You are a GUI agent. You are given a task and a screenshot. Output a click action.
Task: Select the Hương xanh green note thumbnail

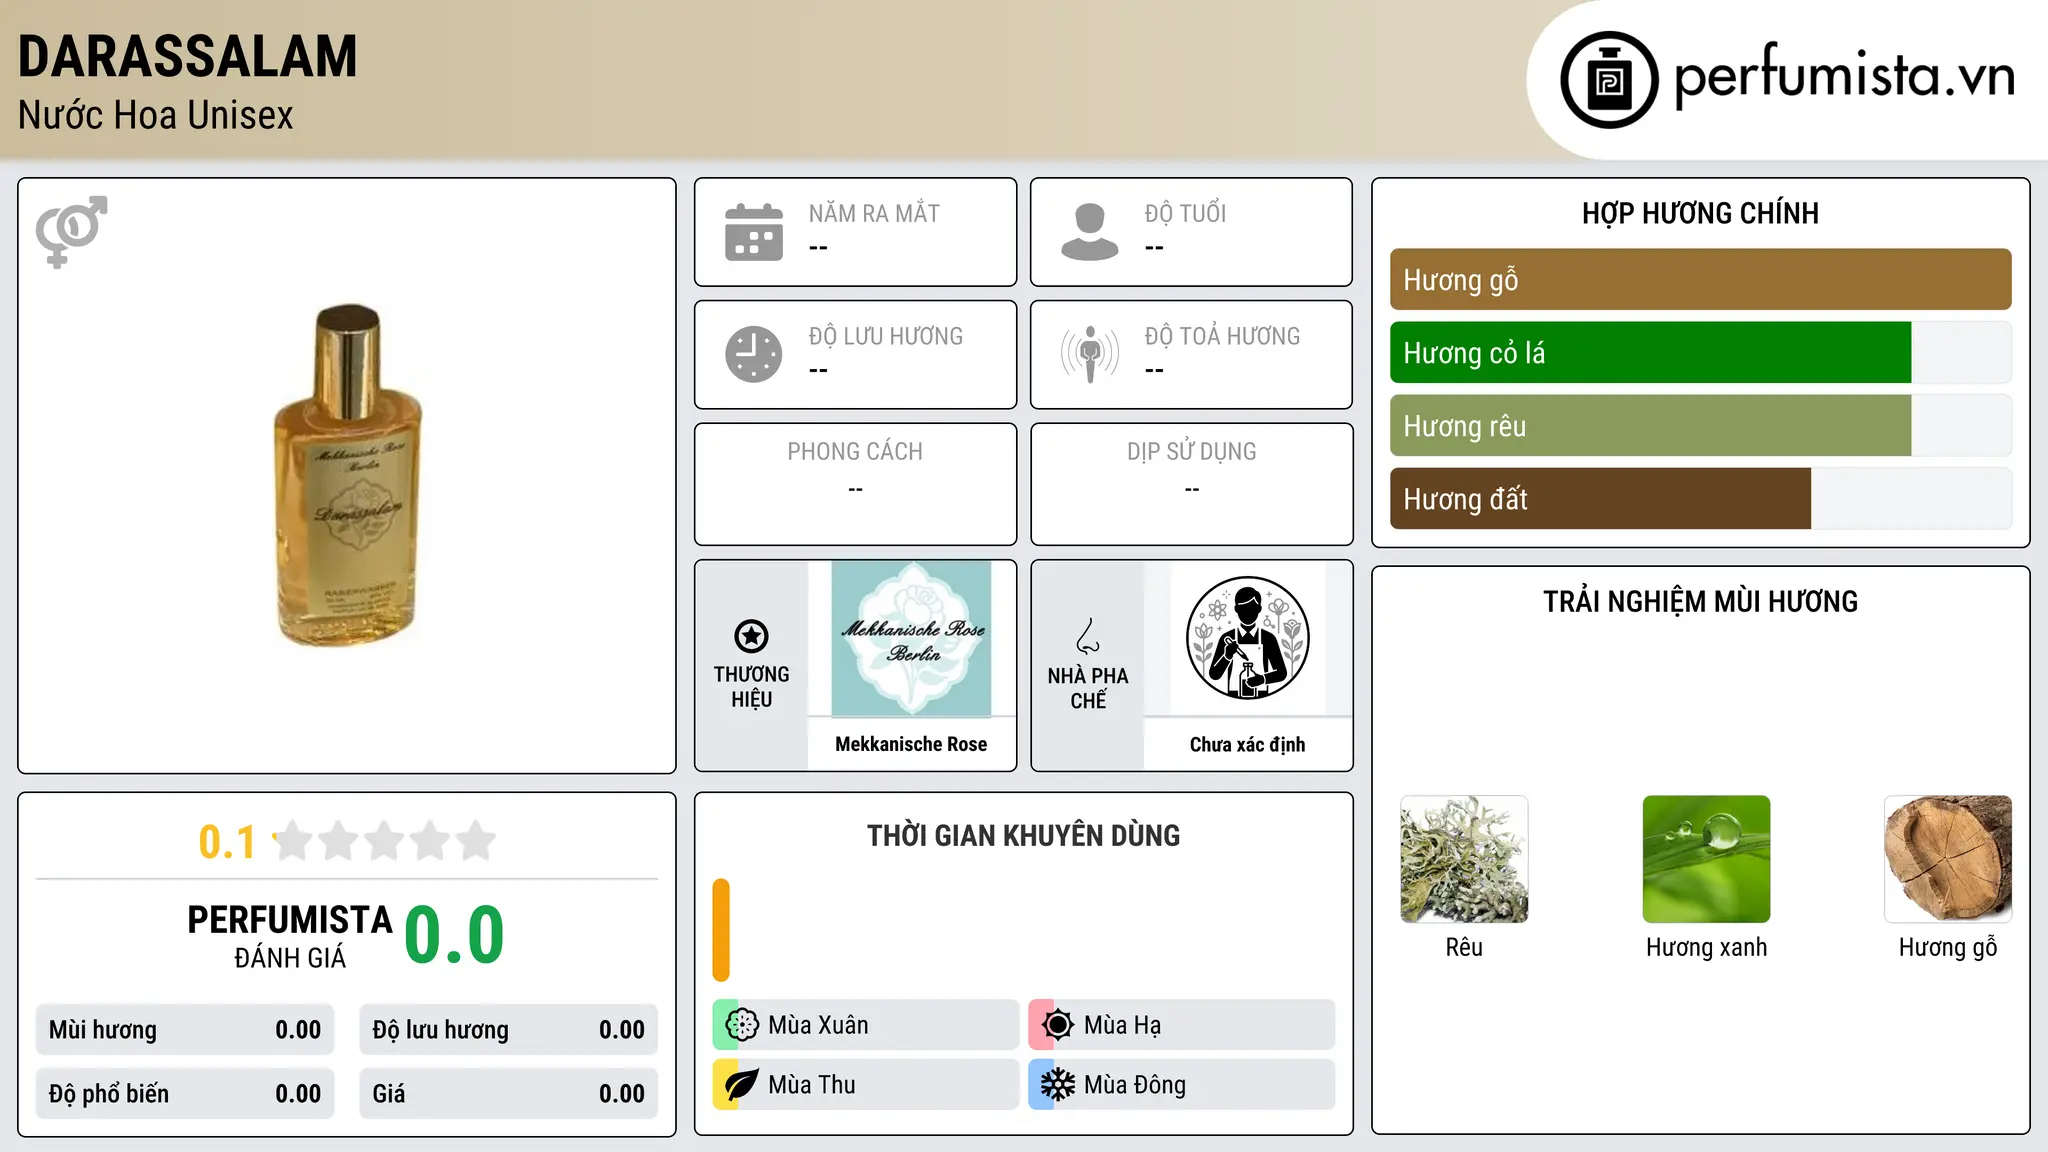pyautogui.click(x=1706, y=859)
